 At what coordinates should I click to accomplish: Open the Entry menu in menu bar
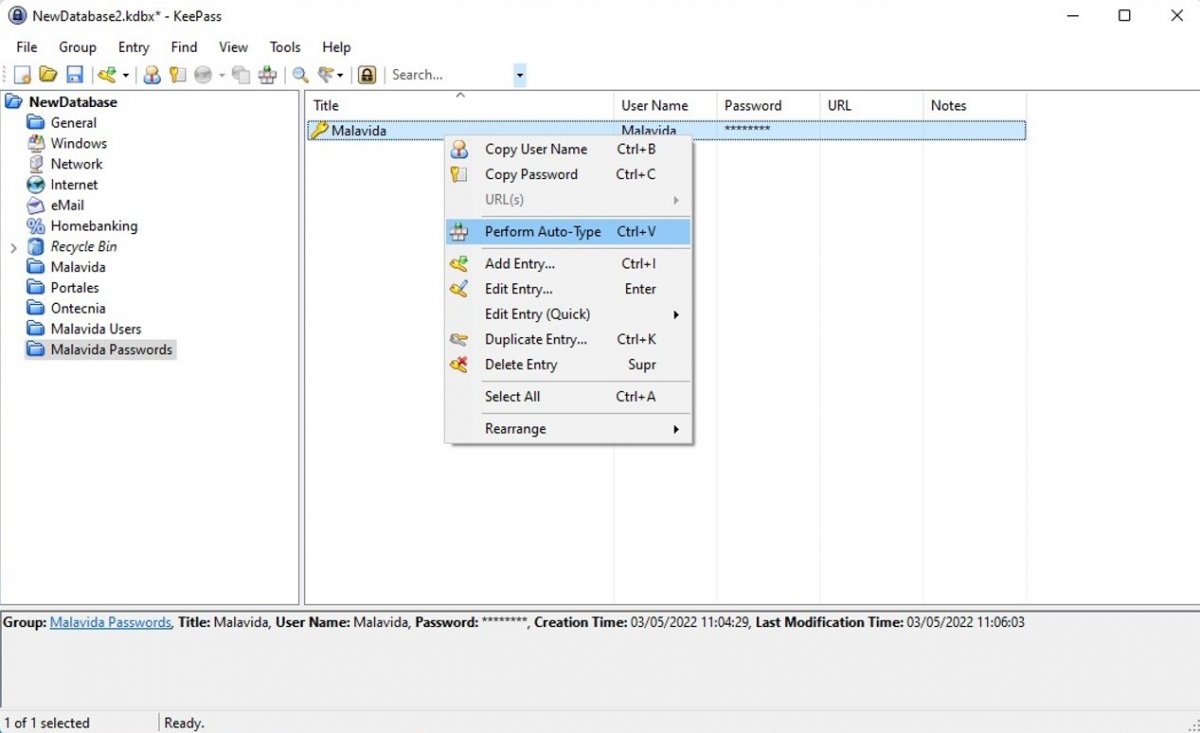tap(133, 47)
